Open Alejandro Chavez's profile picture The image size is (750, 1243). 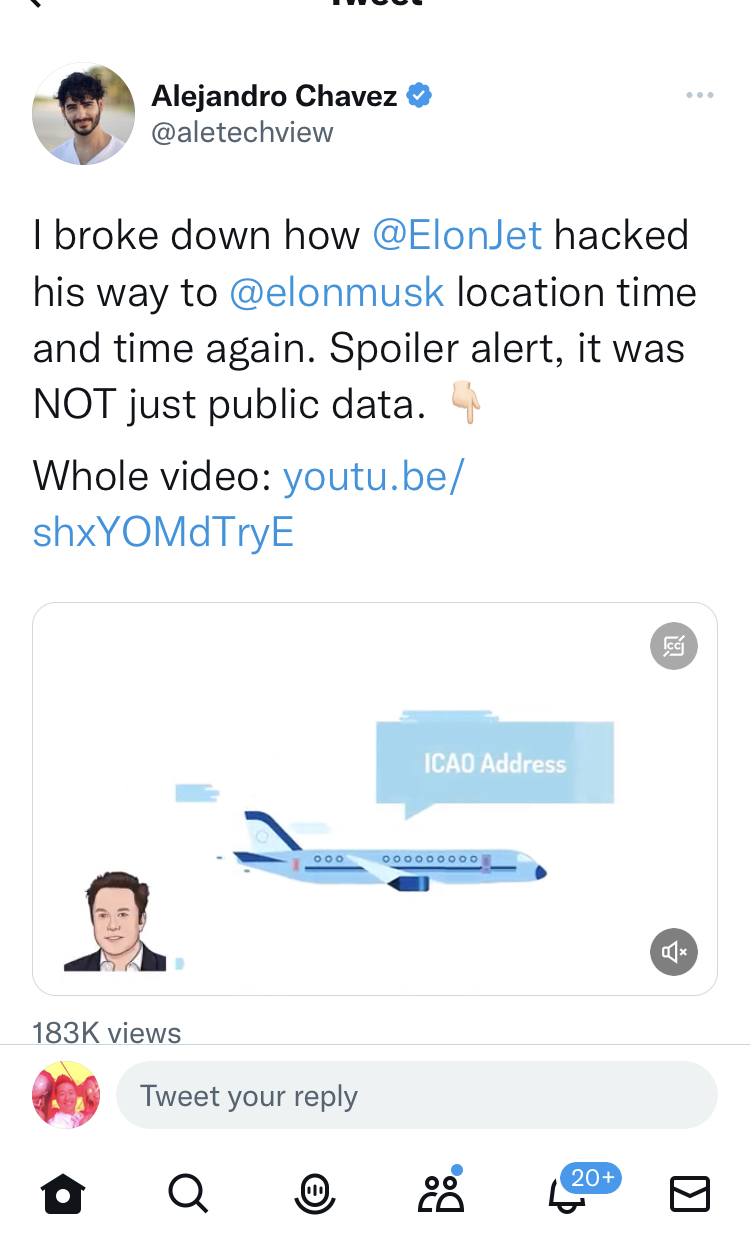click(x=83, y=113)
